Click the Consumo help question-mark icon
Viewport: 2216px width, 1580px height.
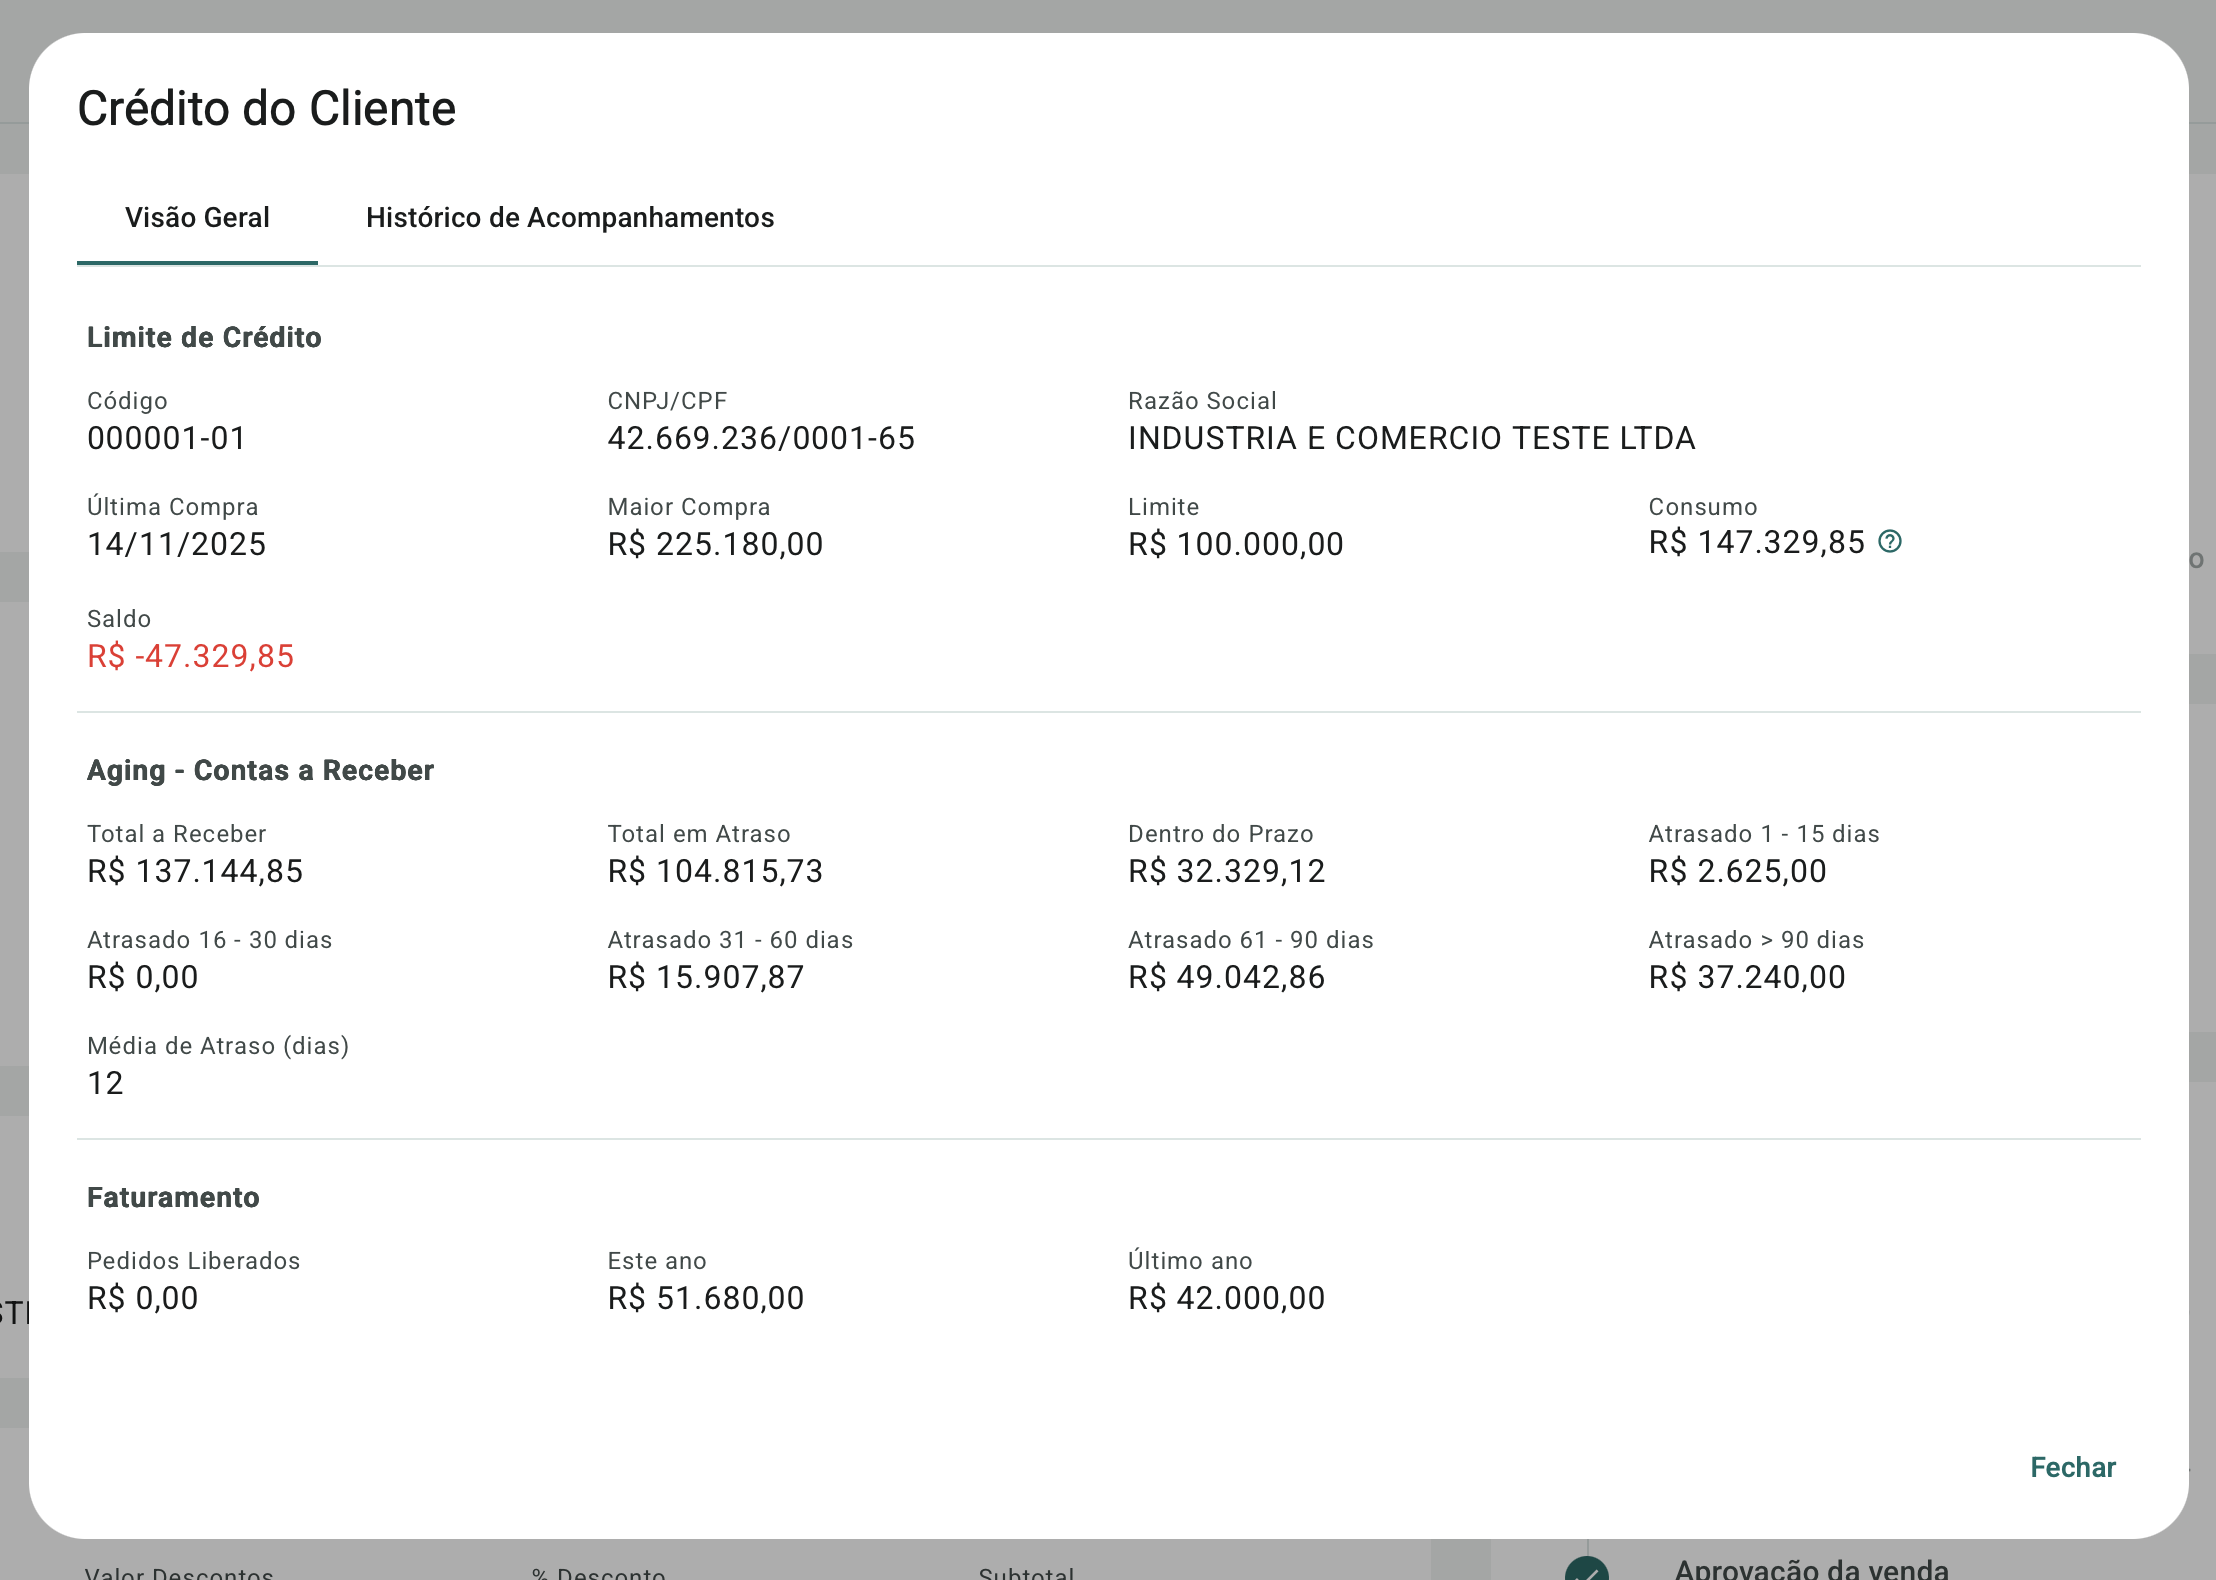coord(1889,541)
